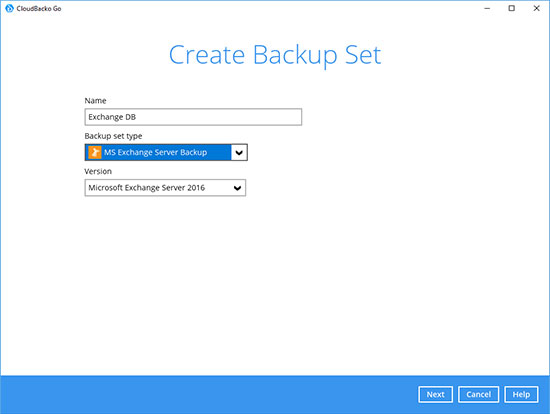Click the CloudBacko Go title text
The width and height of the screenshot is (550, 414).
pos(39,8)
